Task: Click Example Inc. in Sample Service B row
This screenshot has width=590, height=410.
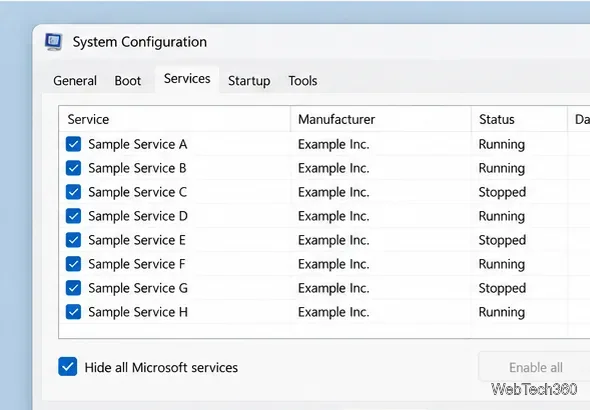Action: coord(334,168)
